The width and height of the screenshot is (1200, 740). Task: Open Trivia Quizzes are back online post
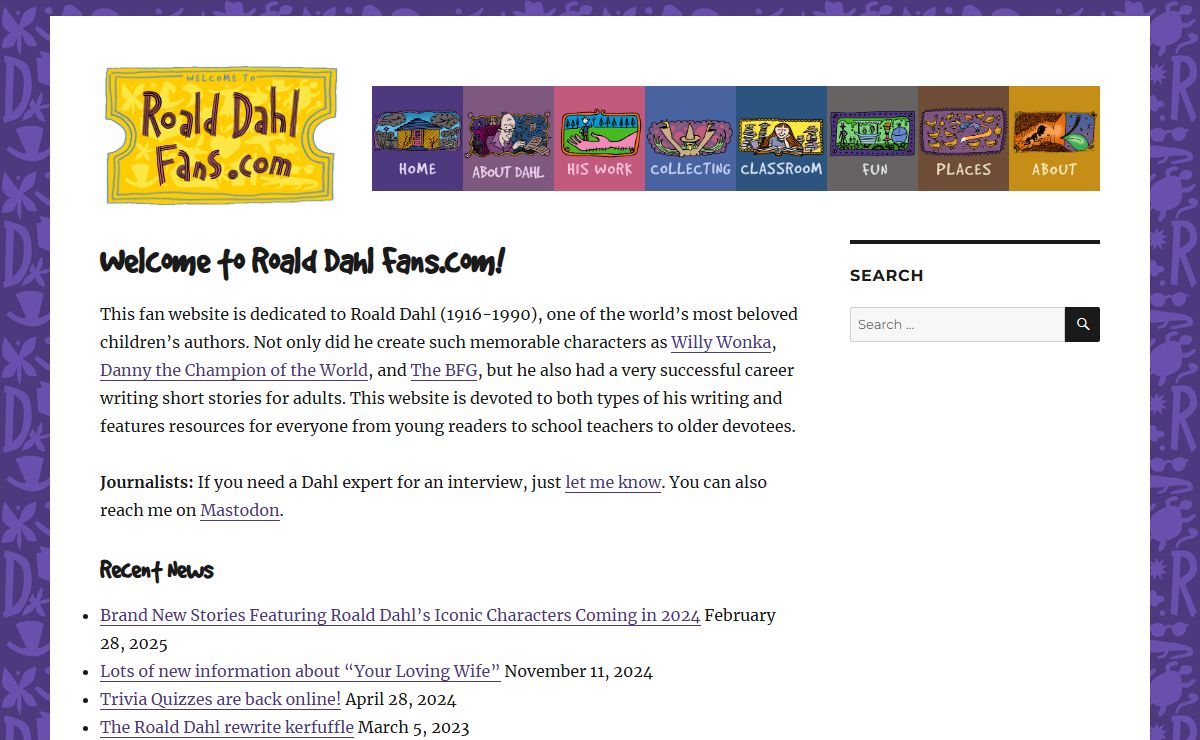point(220,699)
